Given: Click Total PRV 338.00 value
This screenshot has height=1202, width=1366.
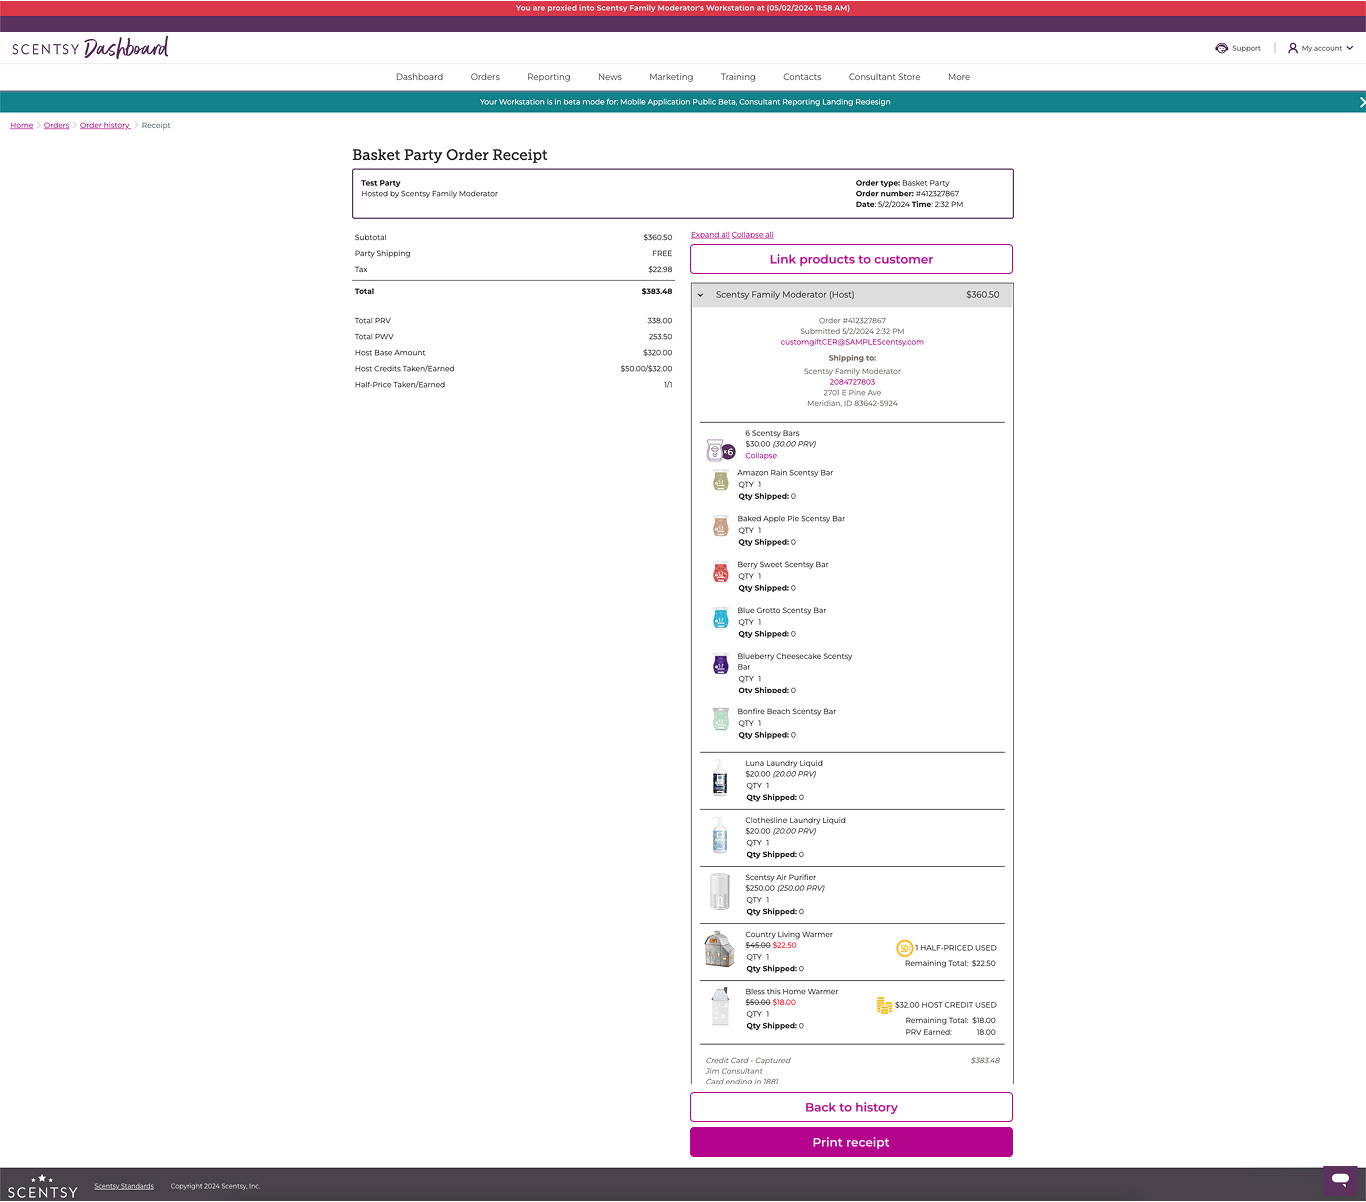Looking at the screenshot, I should pos(660,321).
